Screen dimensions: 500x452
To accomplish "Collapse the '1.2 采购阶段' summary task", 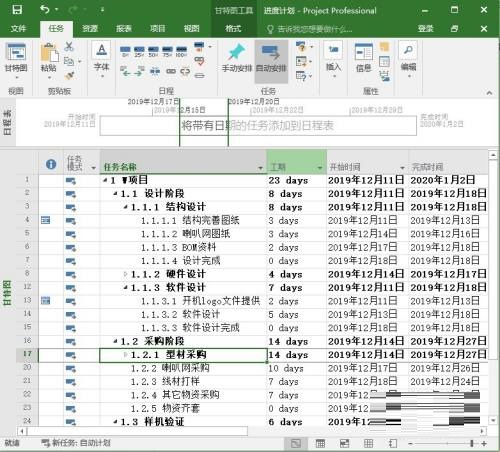I will point(115,341).
